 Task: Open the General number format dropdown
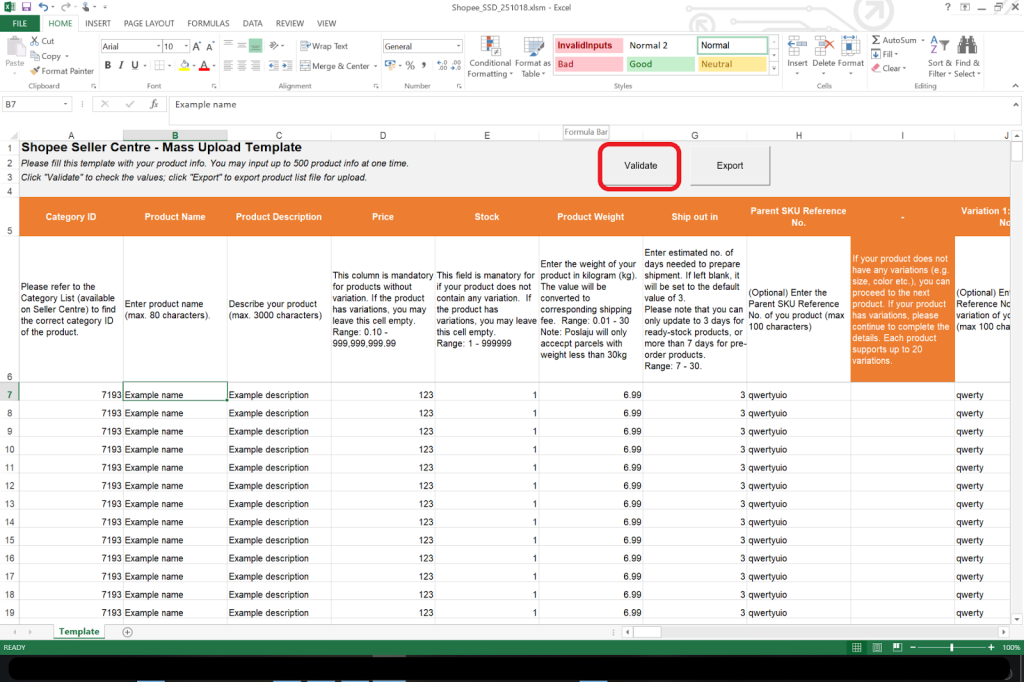458,46
